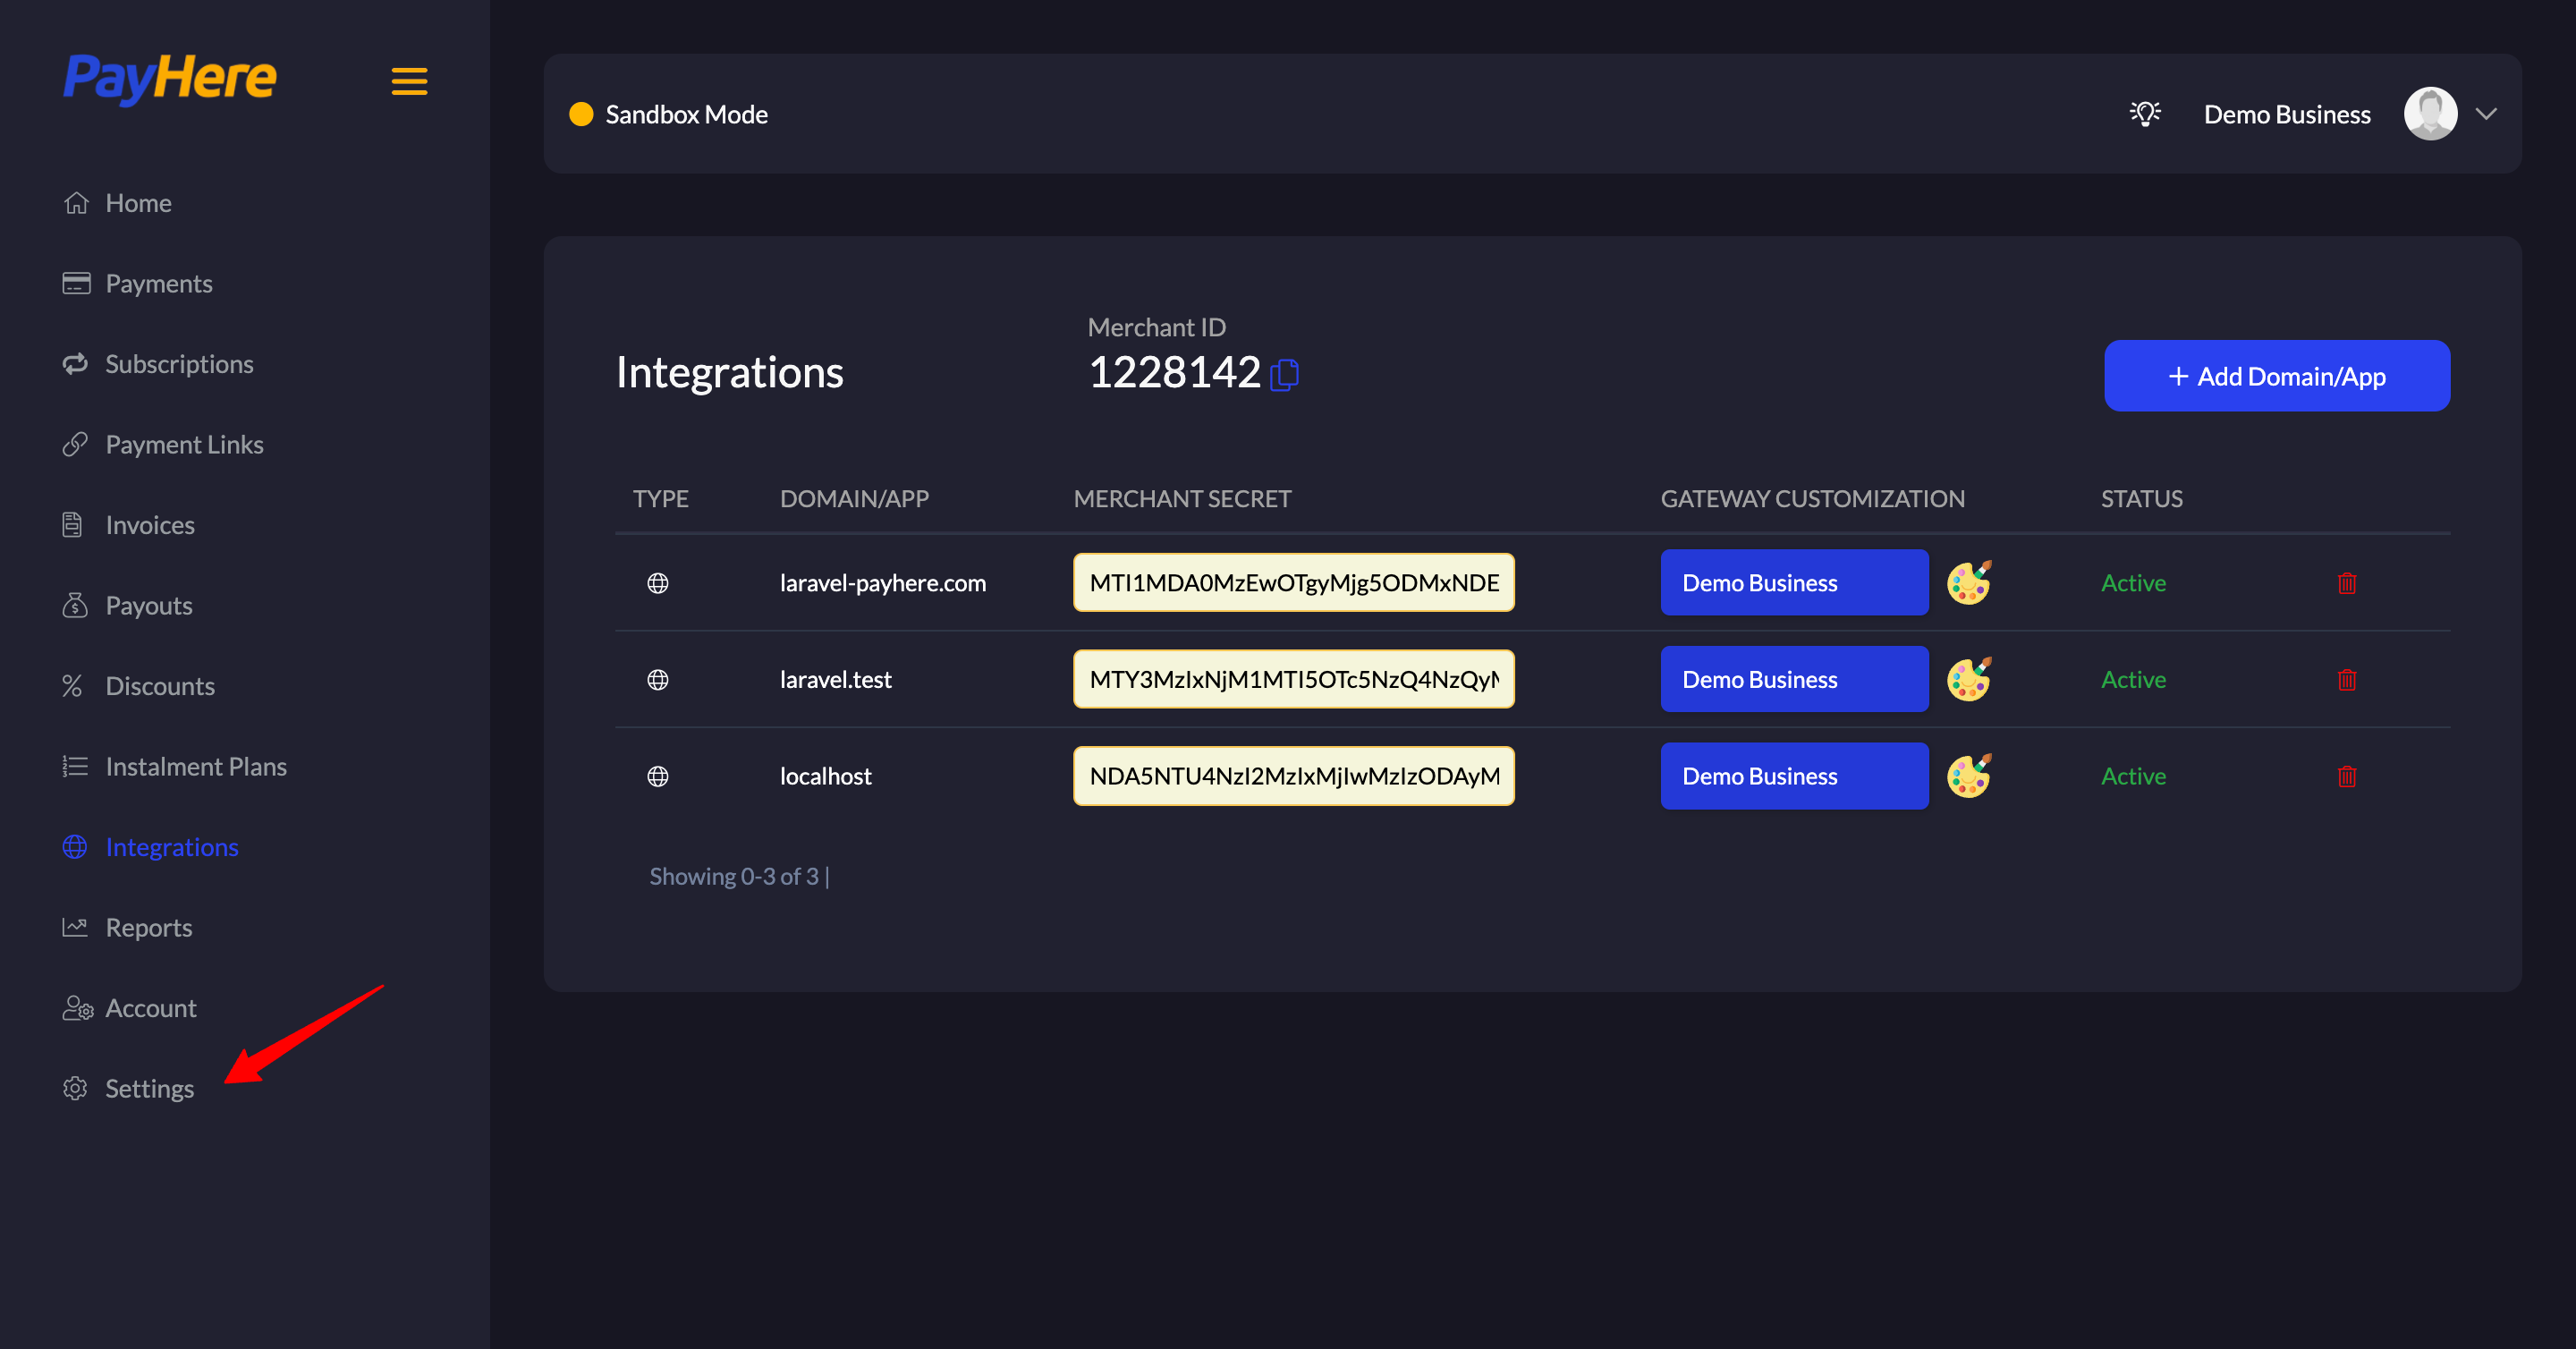Open the Settings menu item
This screenshot has height=1349, width=2576.
point(149,1088)
